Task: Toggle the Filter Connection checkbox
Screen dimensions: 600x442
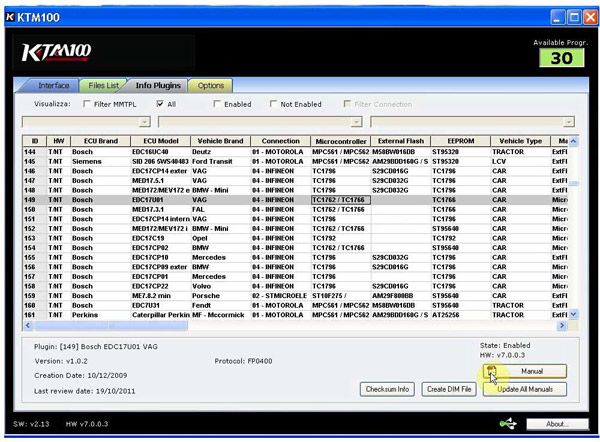Action: [x=347, y=104]
